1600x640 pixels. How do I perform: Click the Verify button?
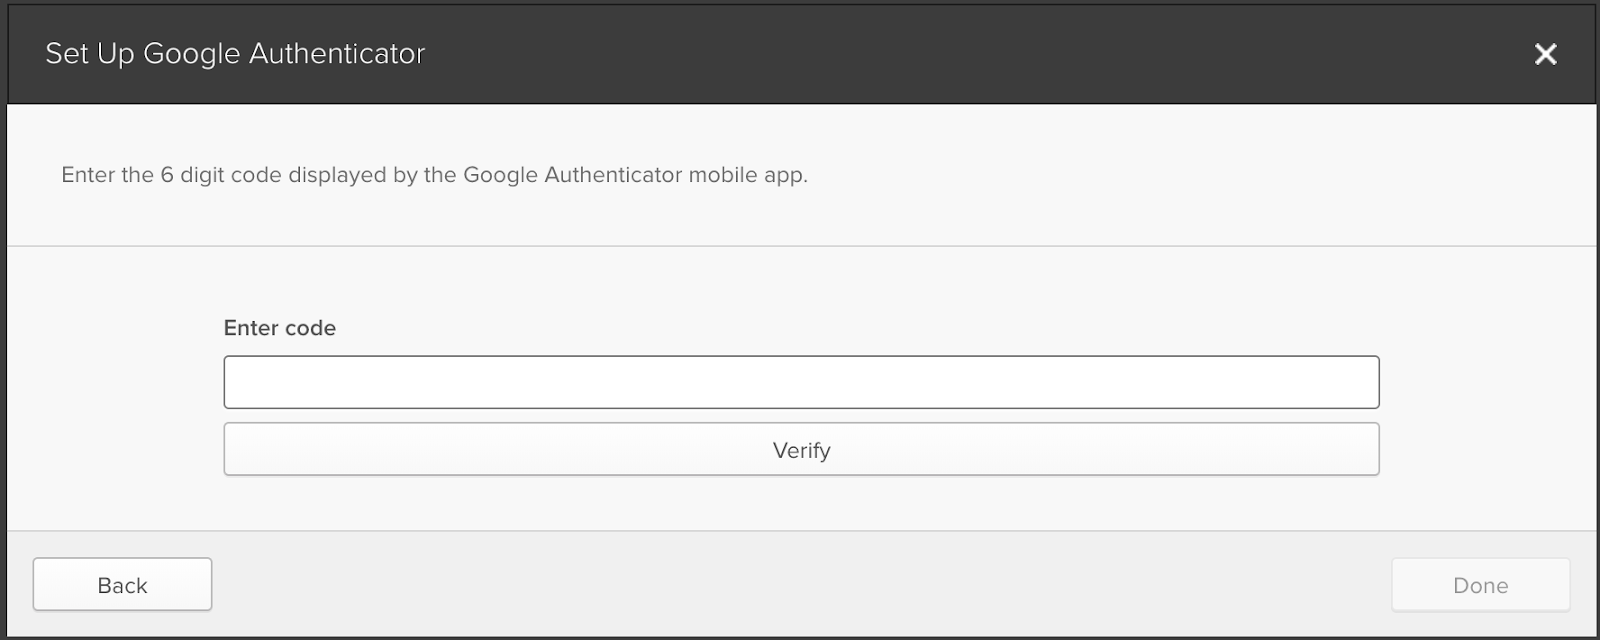(x=801, y=449)
